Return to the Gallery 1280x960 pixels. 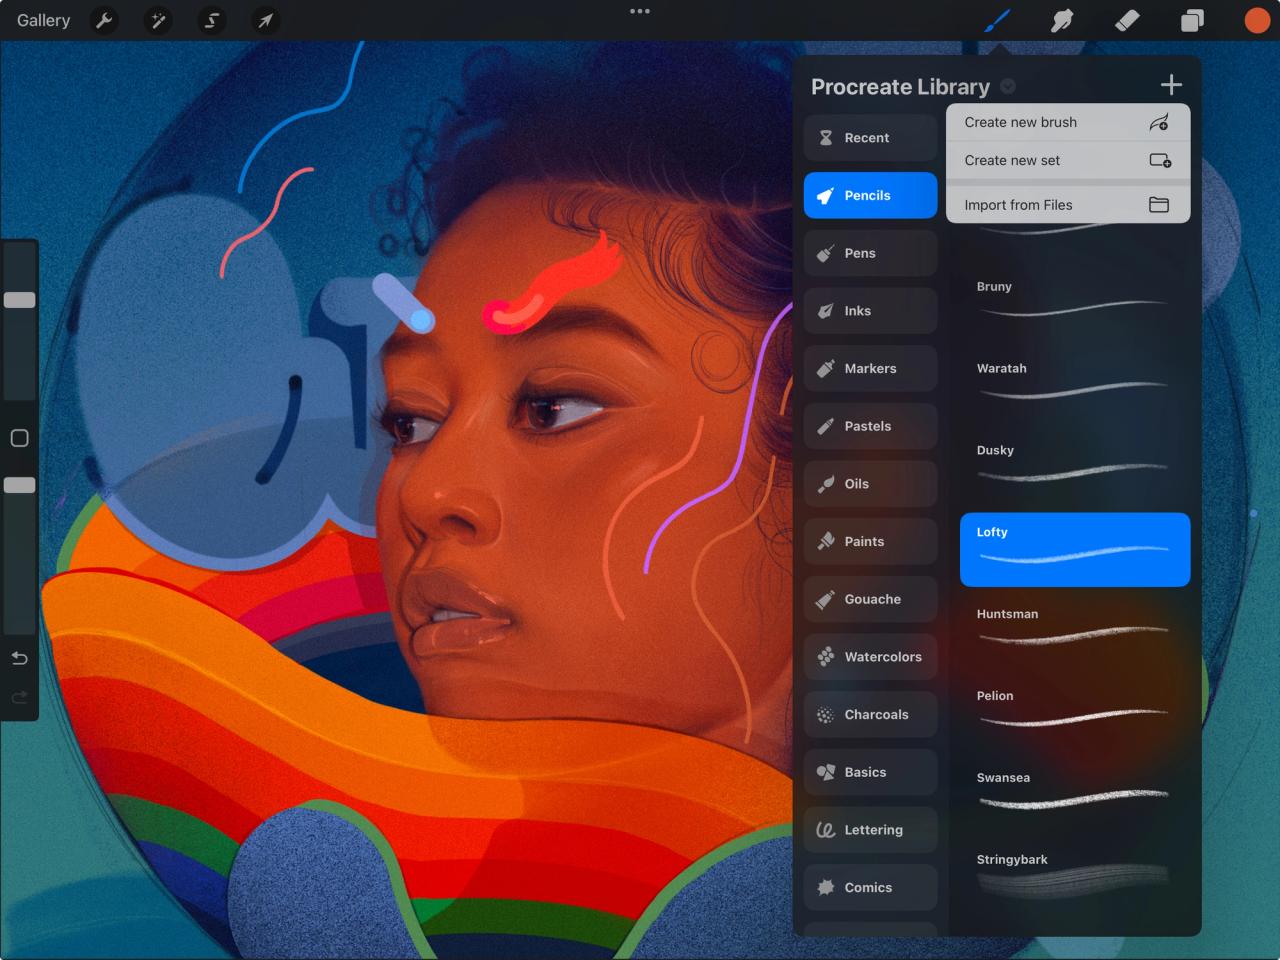(x=42, y=20)
